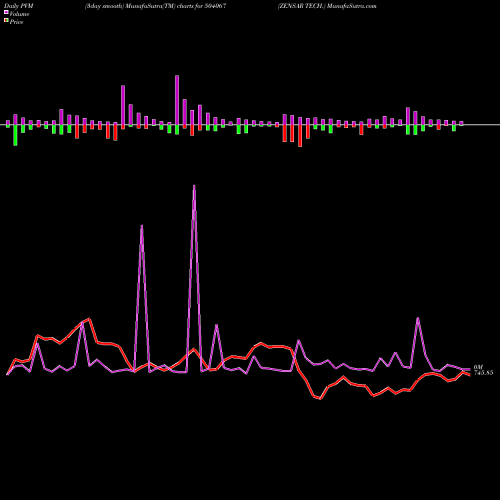Click the '745.85' price value label

(483, 373)
